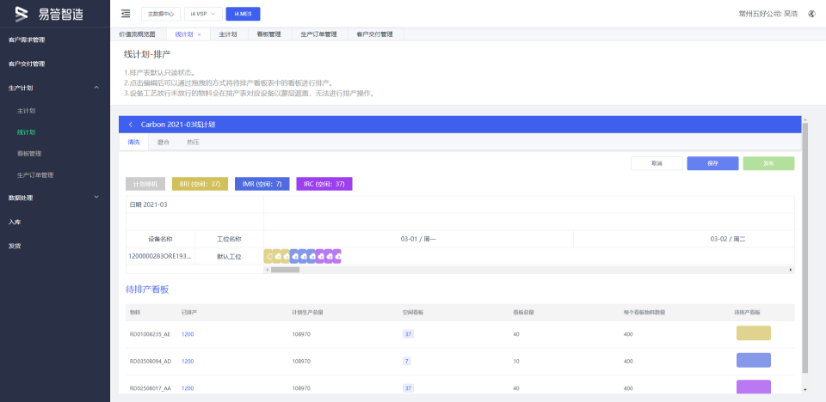The width and height of the screenshot is (826, 402).
Task: Open the 价值流概览图 page tab
Action: [137, 34]
